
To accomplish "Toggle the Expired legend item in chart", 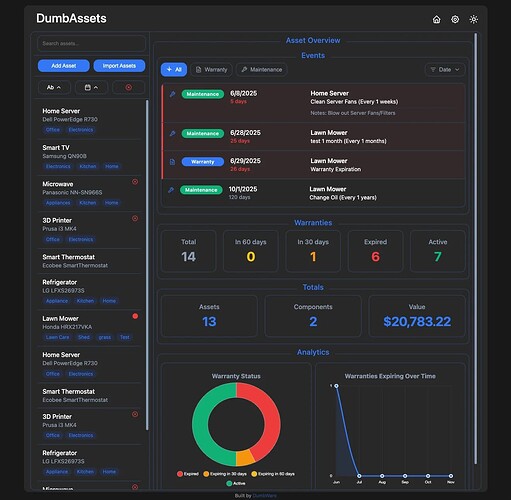I will pyautogui.click(x=188, y=474).
